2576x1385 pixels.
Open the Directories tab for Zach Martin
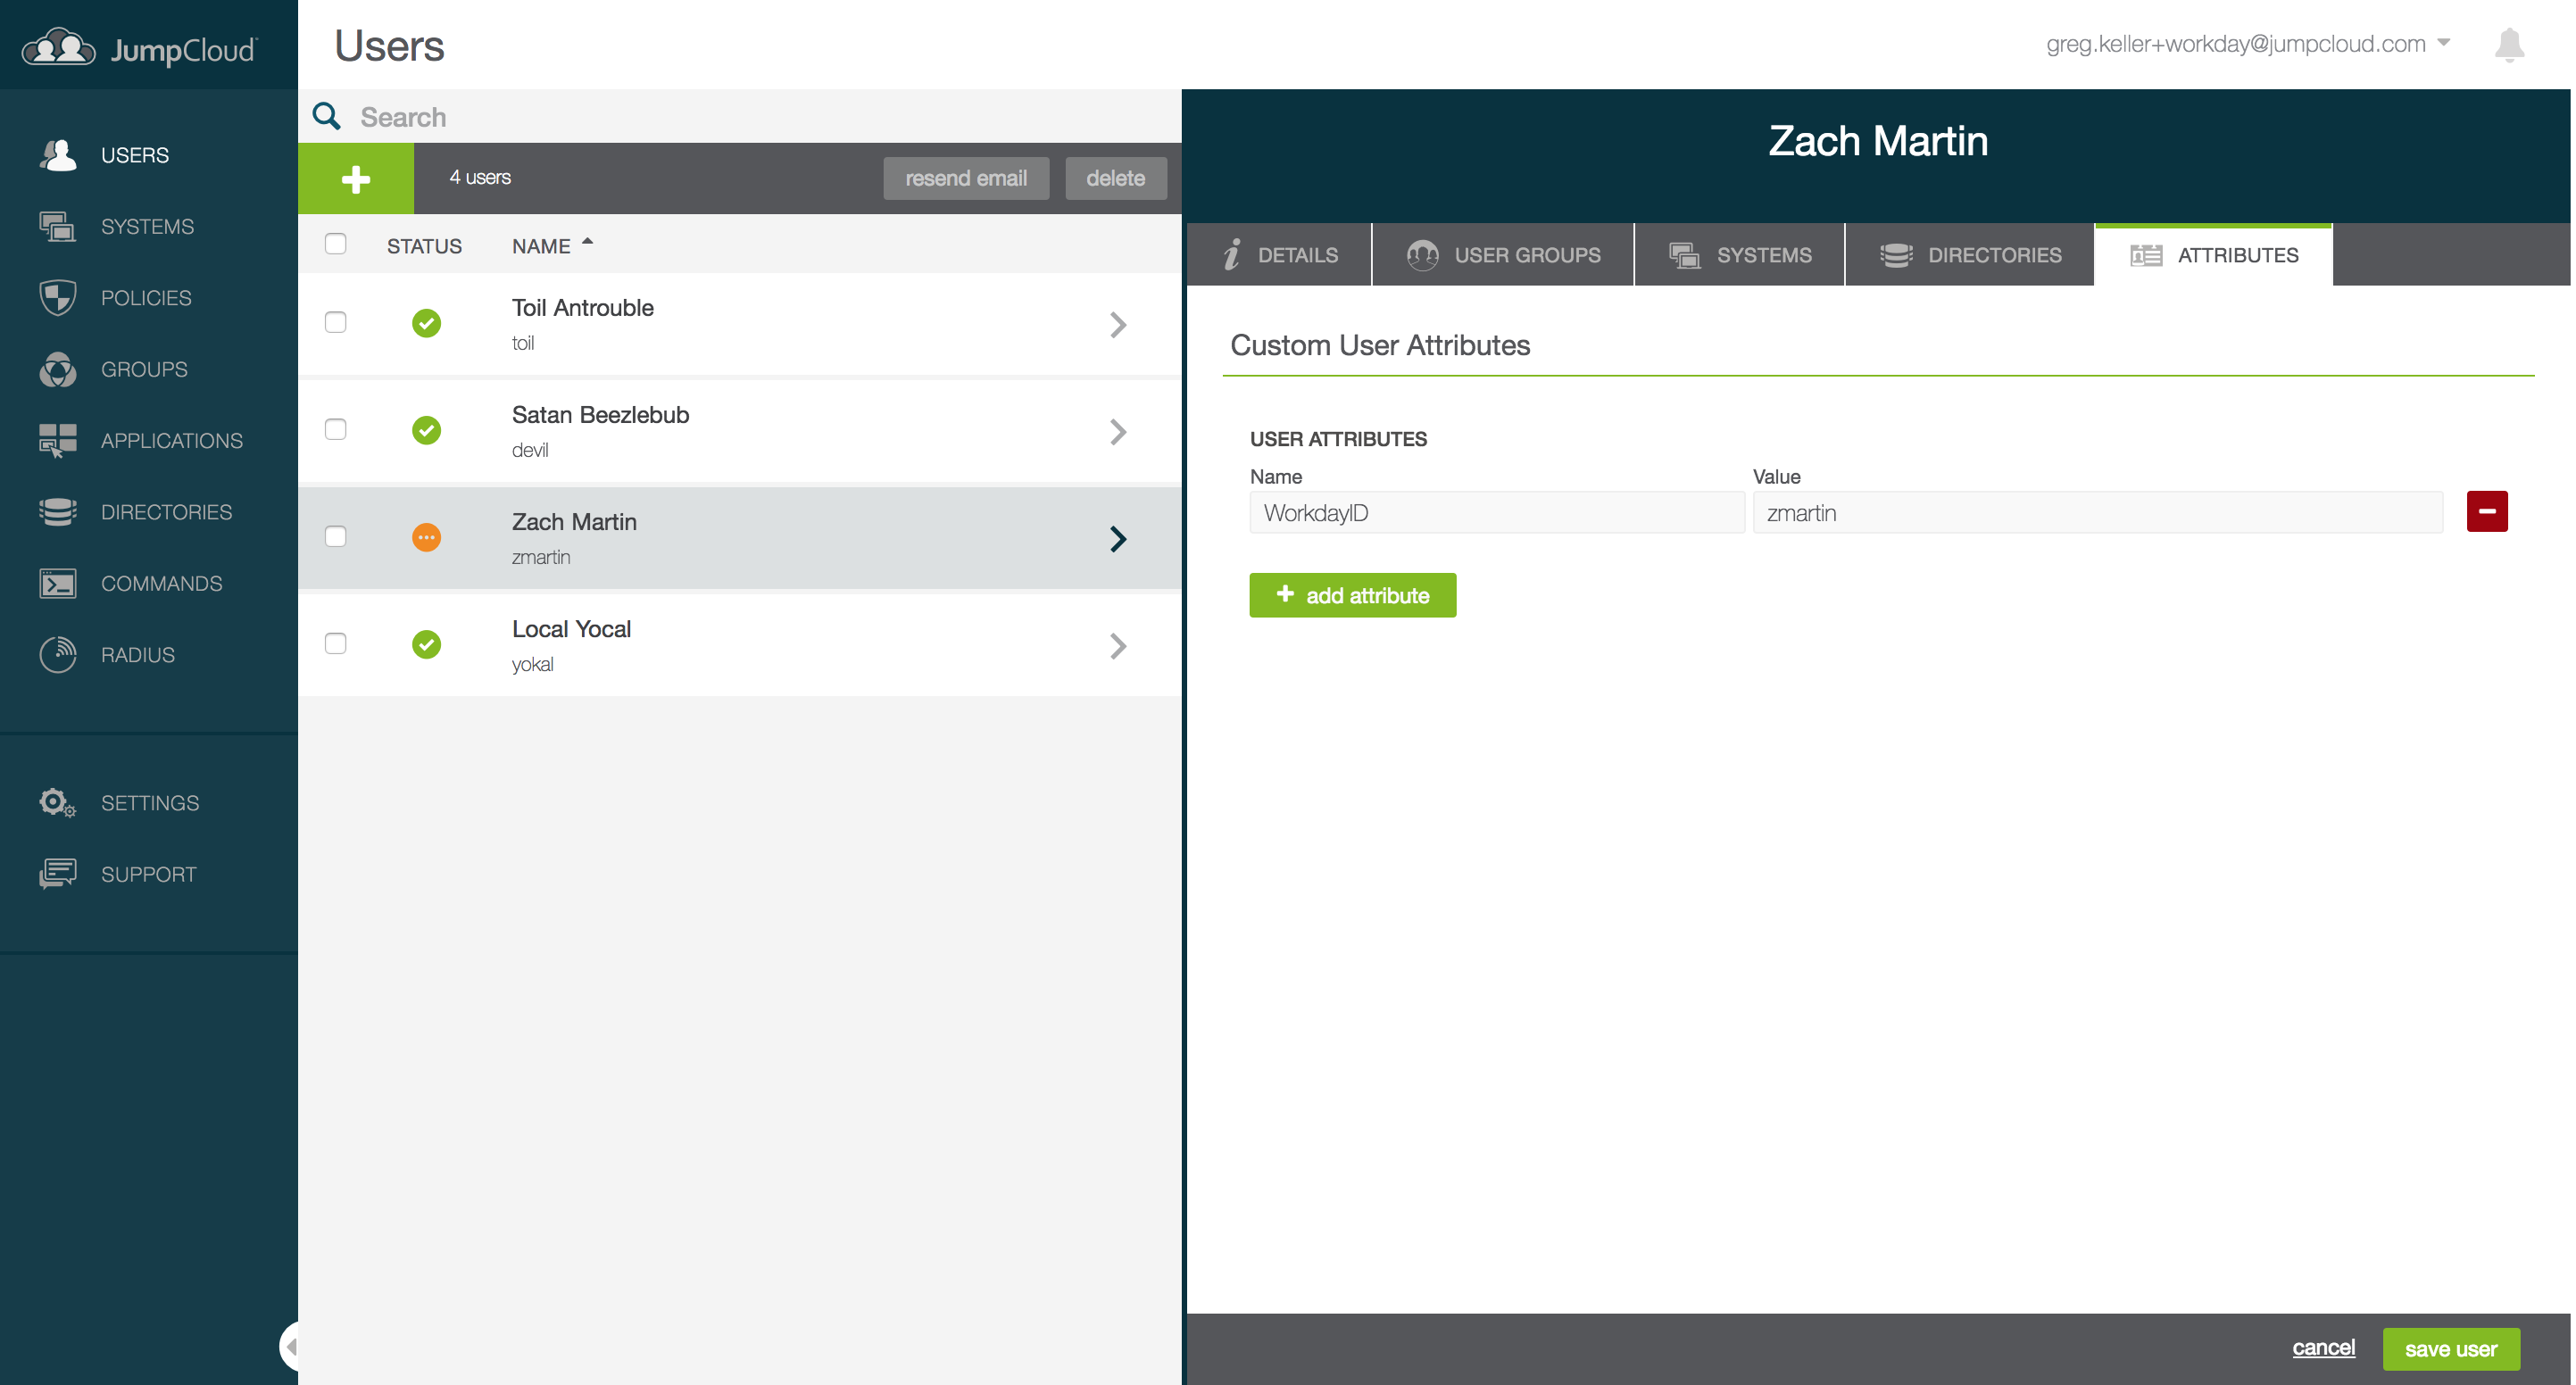1969,255
